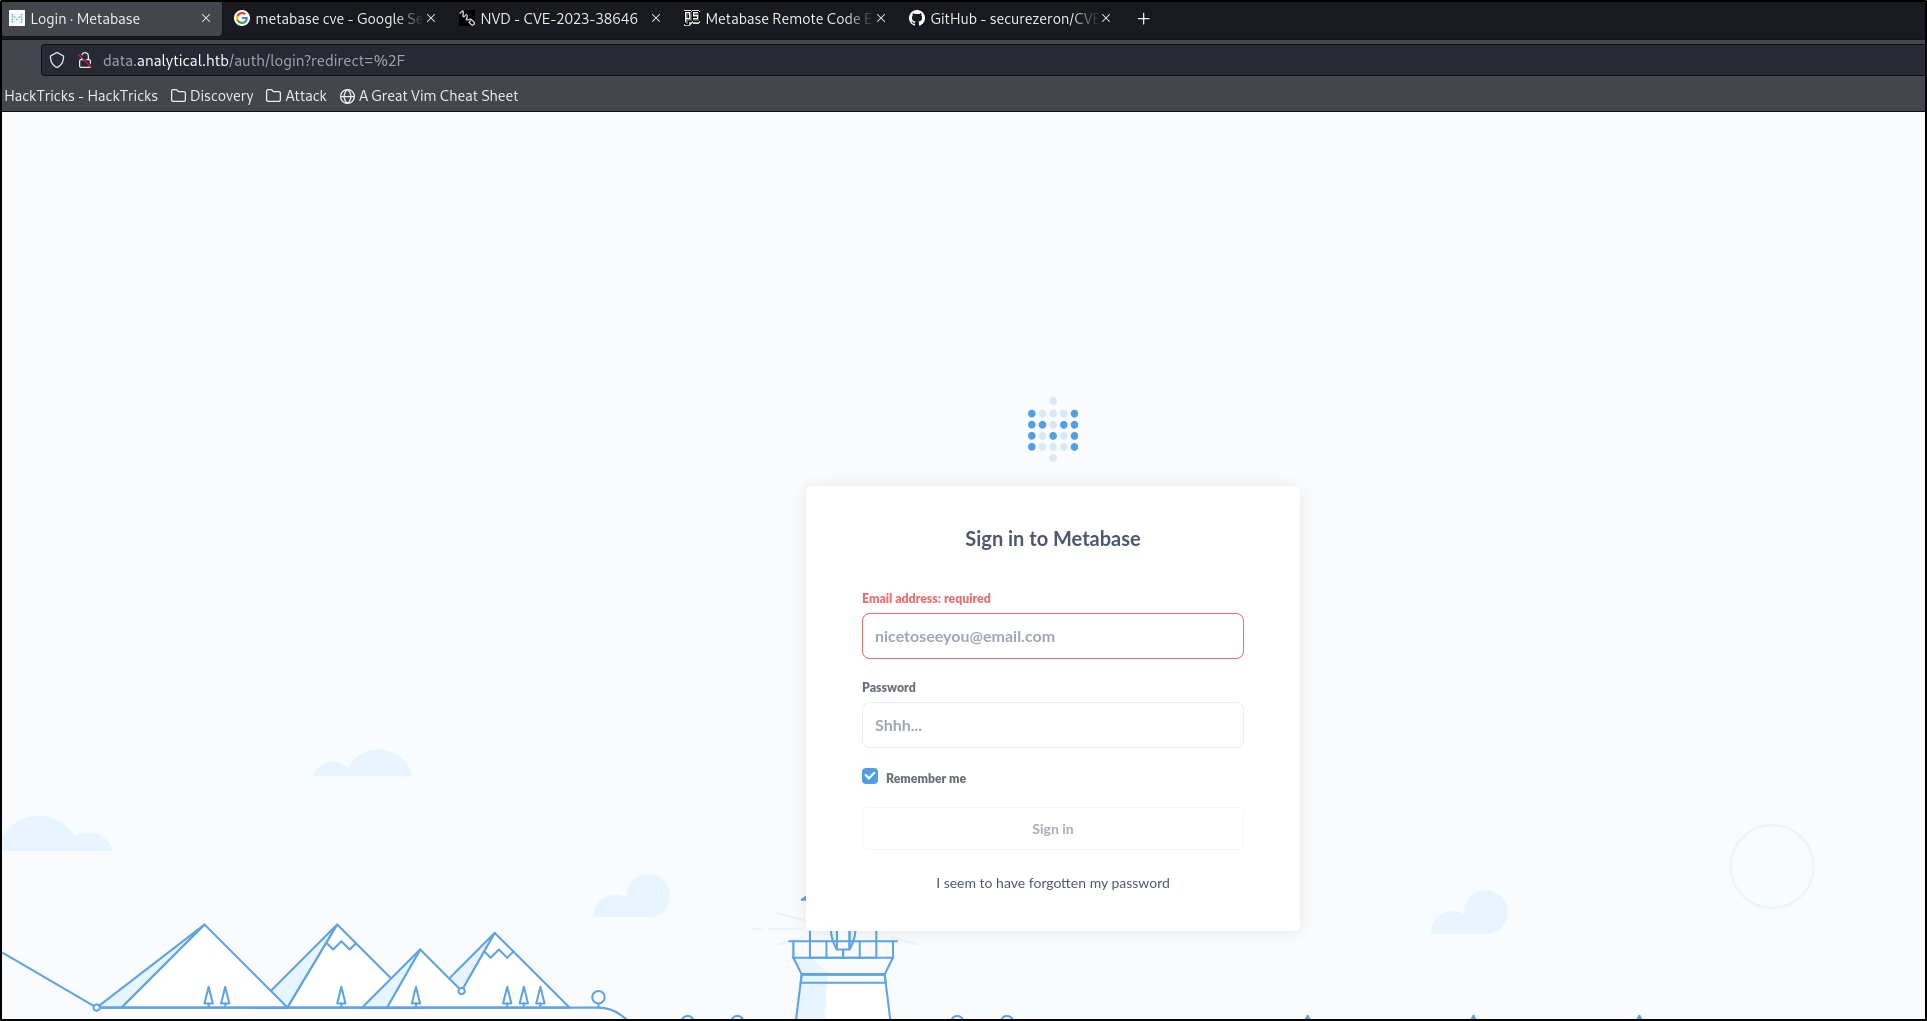Screen dimensions: 1927x1021
Task: Click the insecure connection padlock icon
Action: click(85, 60)
